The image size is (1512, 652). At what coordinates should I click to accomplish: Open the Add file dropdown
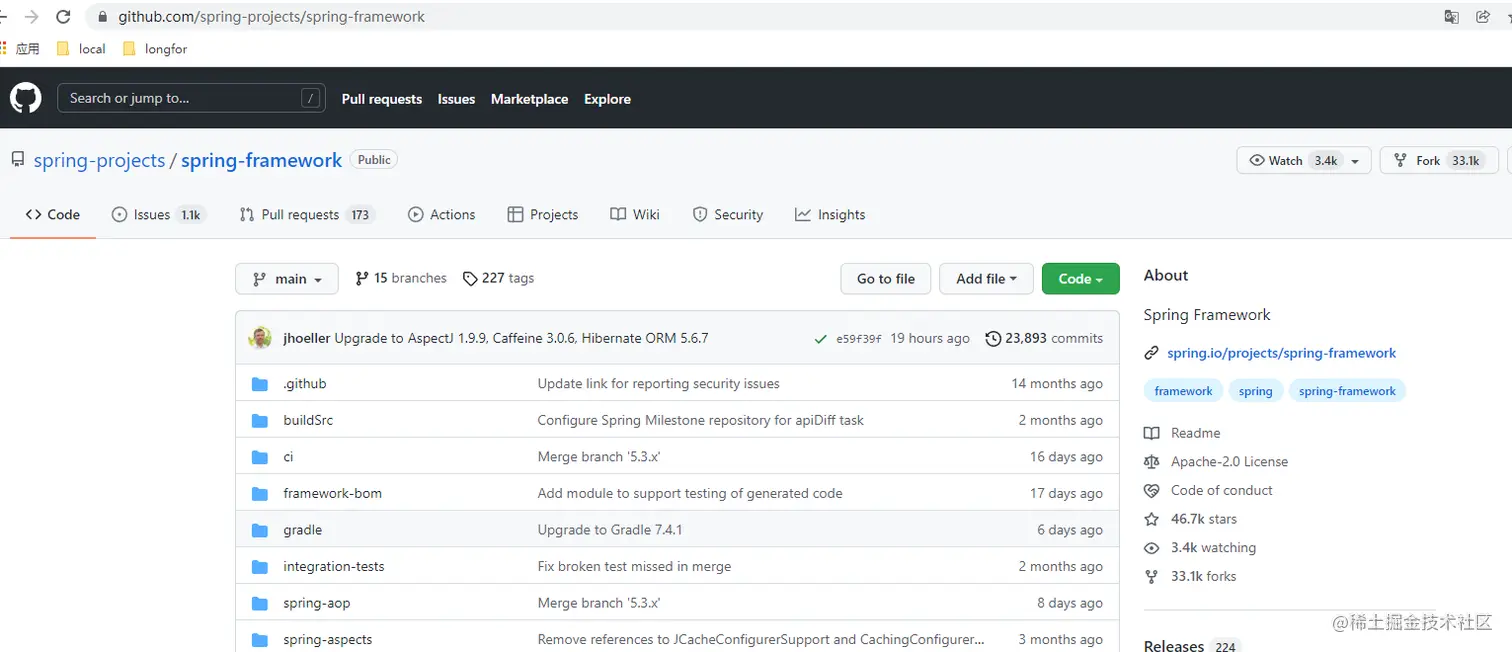click(x=986, y=279)
